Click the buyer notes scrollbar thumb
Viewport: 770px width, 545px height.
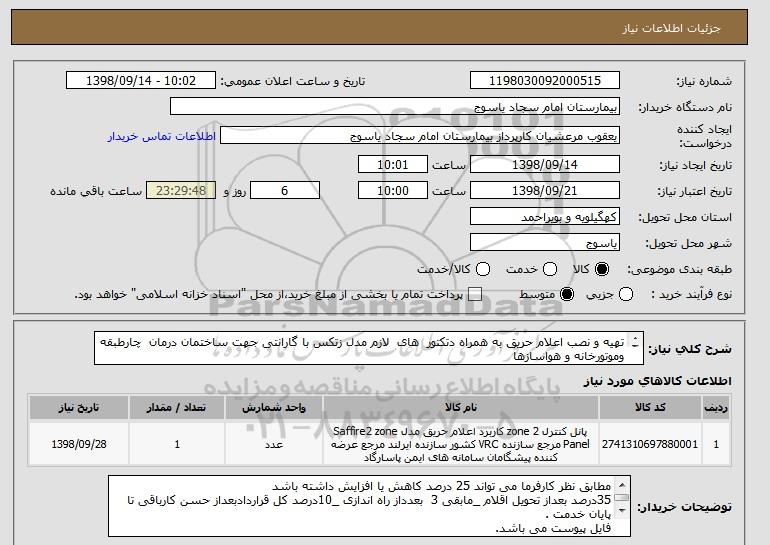[x=622, y=498]
